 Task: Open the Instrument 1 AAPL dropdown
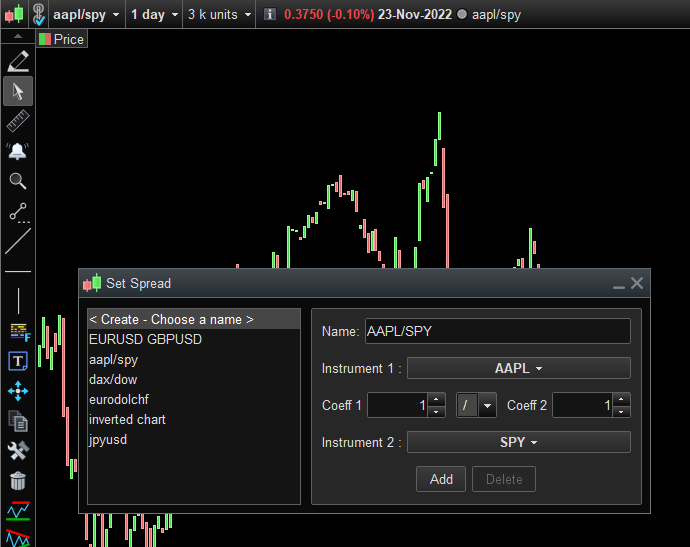click(518, 368)
